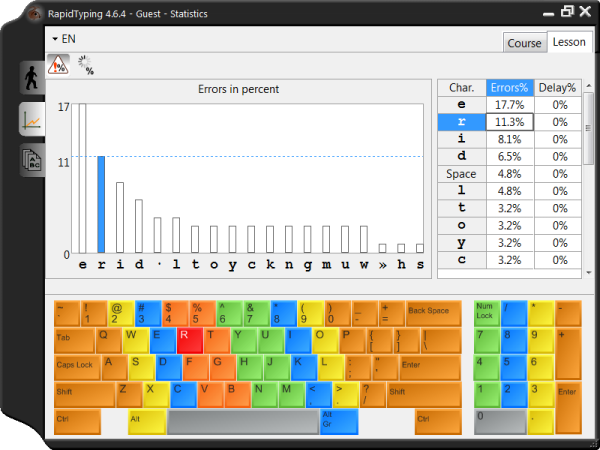Click the Num Lock key
600x450 pixels.
pos(487,313)
